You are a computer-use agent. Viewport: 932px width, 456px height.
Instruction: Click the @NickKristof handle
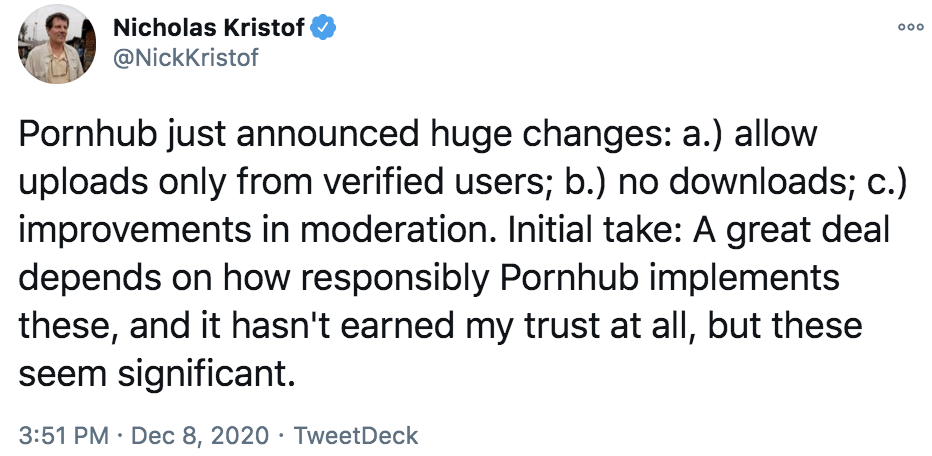pyautogui.click(x=187, y=58)
